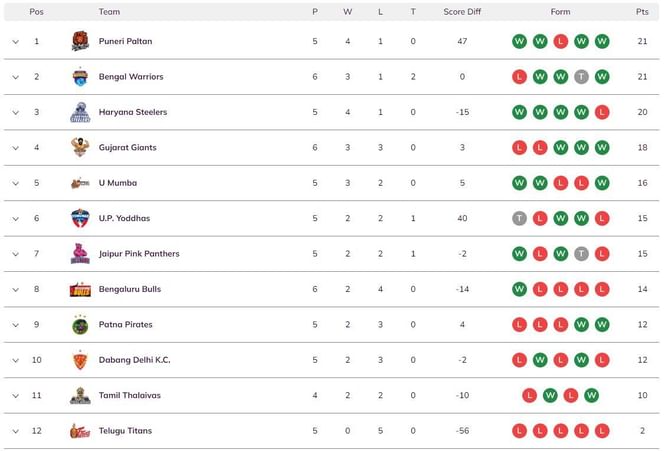Image resolution: width=668 pixels, height=451 pixels.
Task: Expand the Dabang Delhi K.C. row
Action: 16,360
